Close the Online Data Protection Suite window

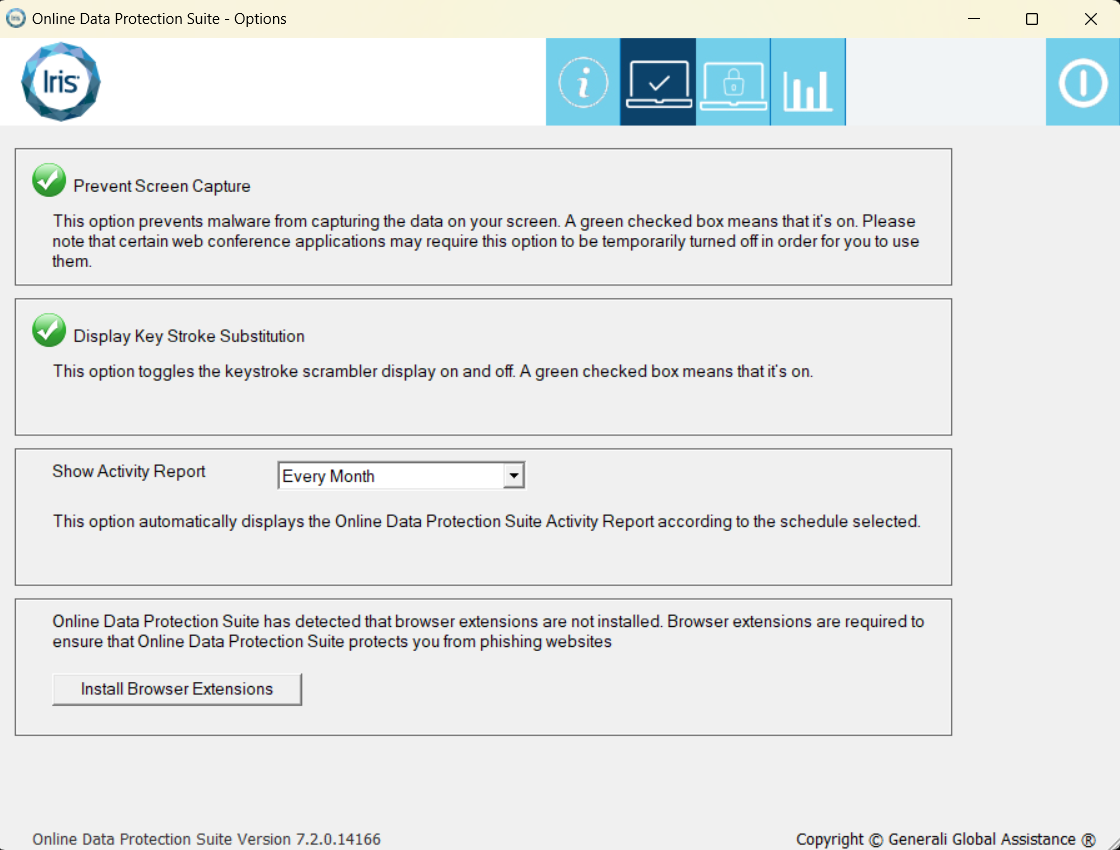(1091, 19)
